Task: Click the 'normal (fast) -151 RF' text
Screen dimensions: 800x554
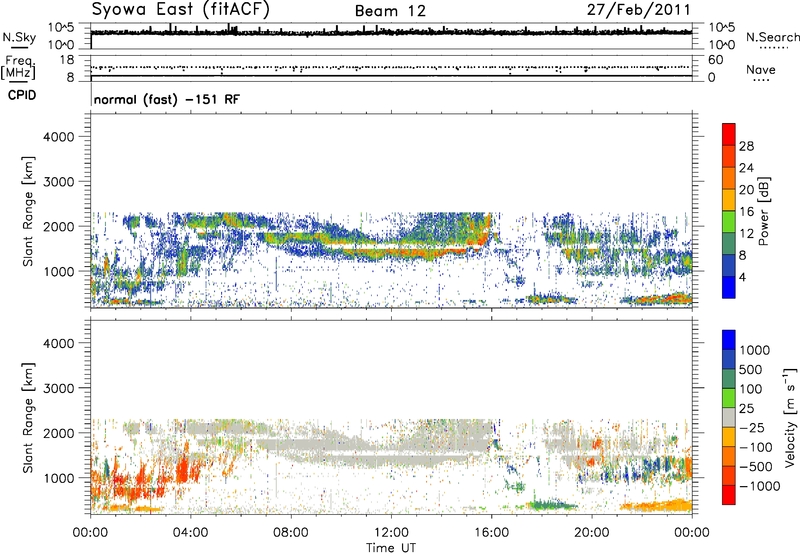Action: (x=166, y=99)
